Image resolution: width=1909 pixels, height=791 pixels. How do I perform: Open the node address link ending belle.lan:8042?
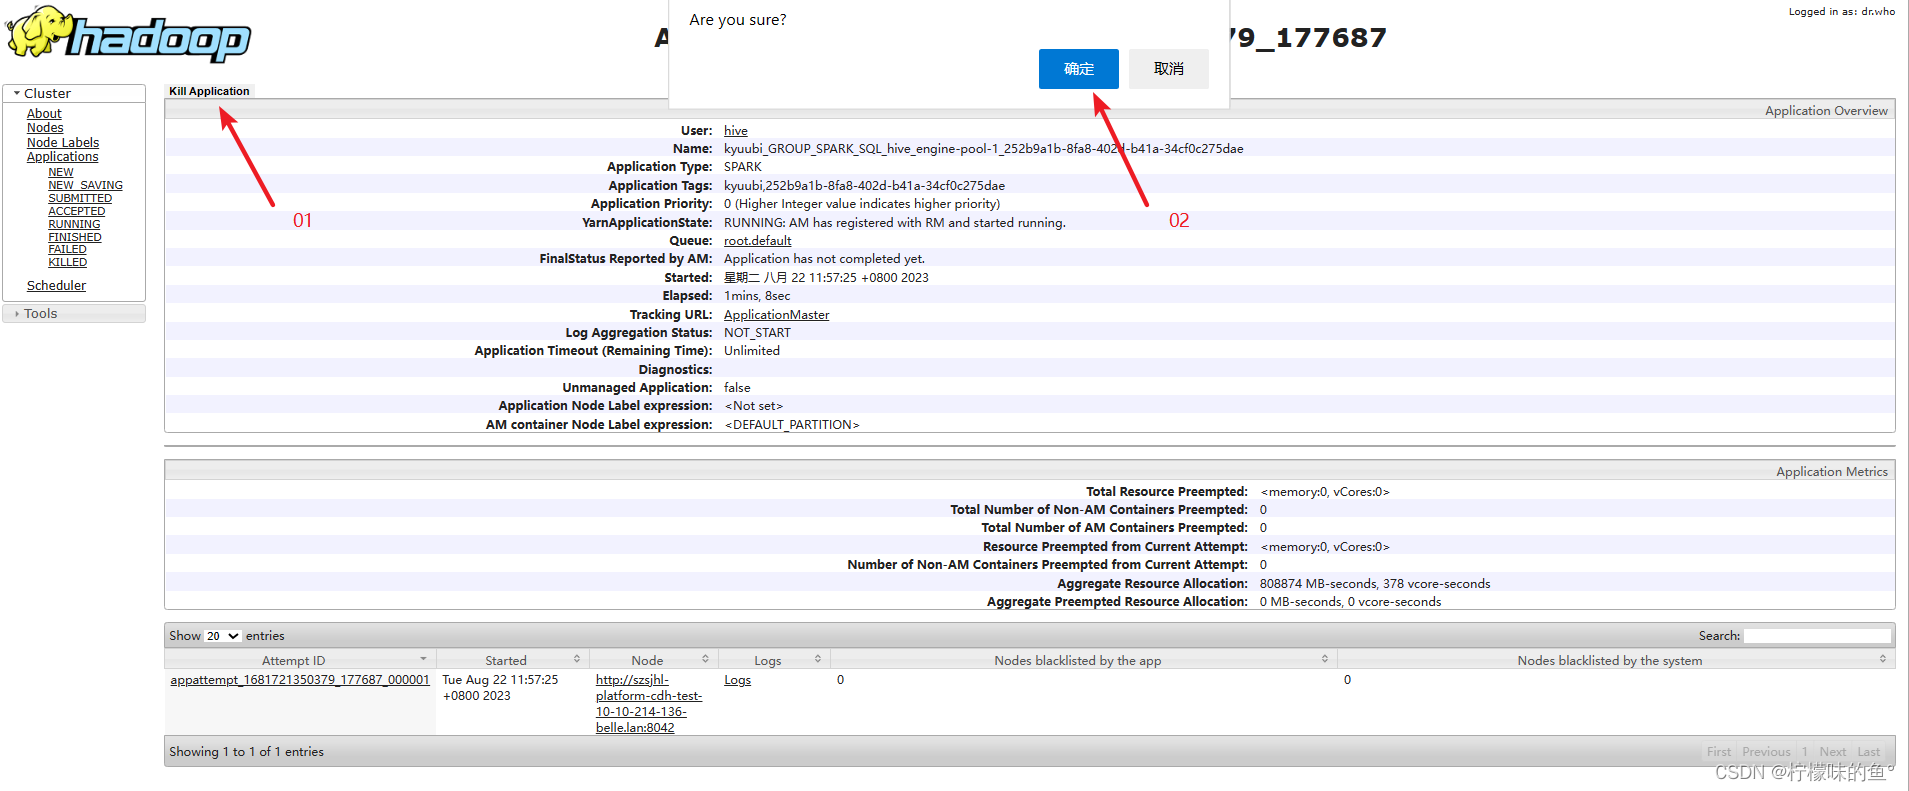pyautogui.click(x=649, y=704)
